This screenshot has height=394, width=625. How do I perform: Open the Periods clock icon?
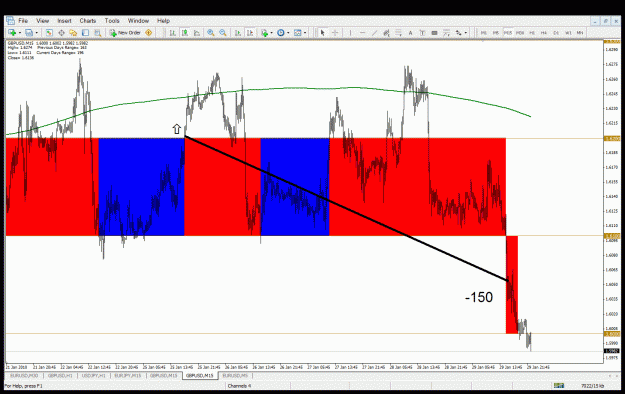point(281,33)
